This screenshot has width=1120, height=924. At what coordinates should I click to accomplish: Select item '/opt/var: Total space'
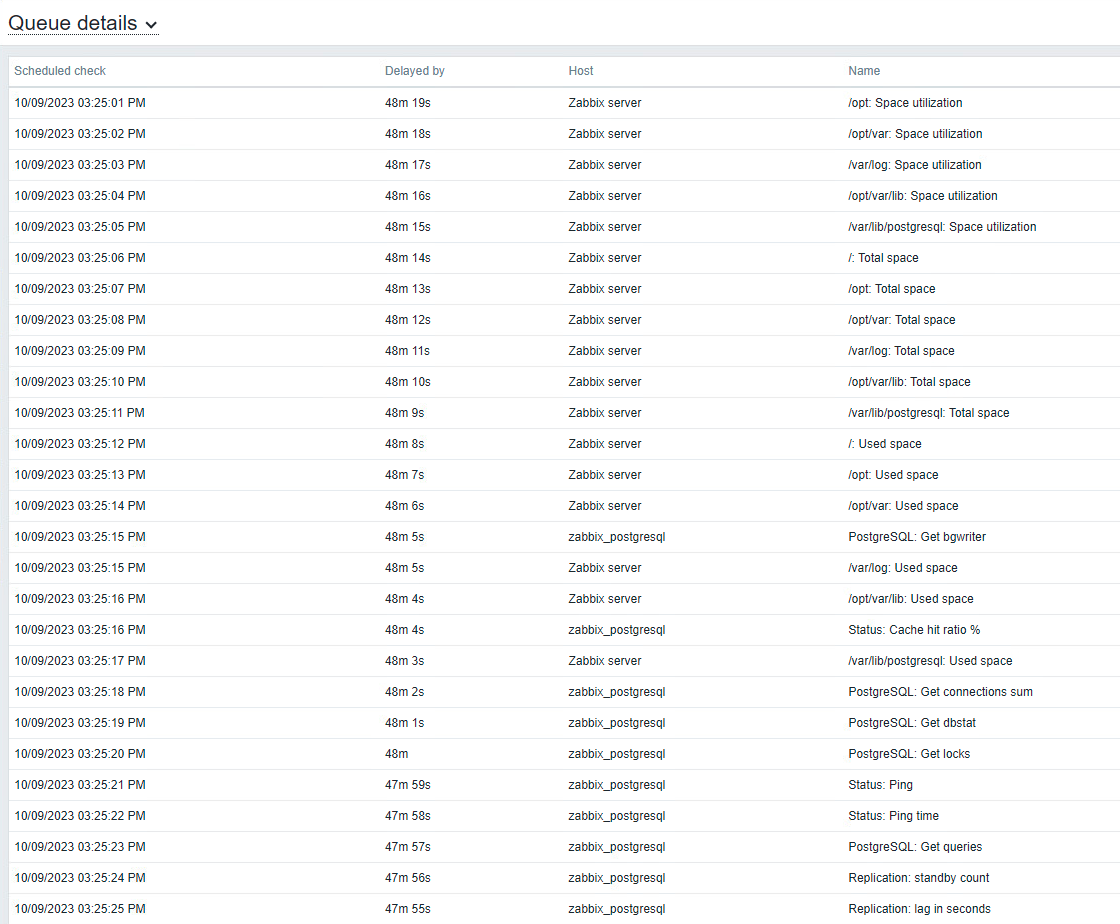[x=901, y=320]
